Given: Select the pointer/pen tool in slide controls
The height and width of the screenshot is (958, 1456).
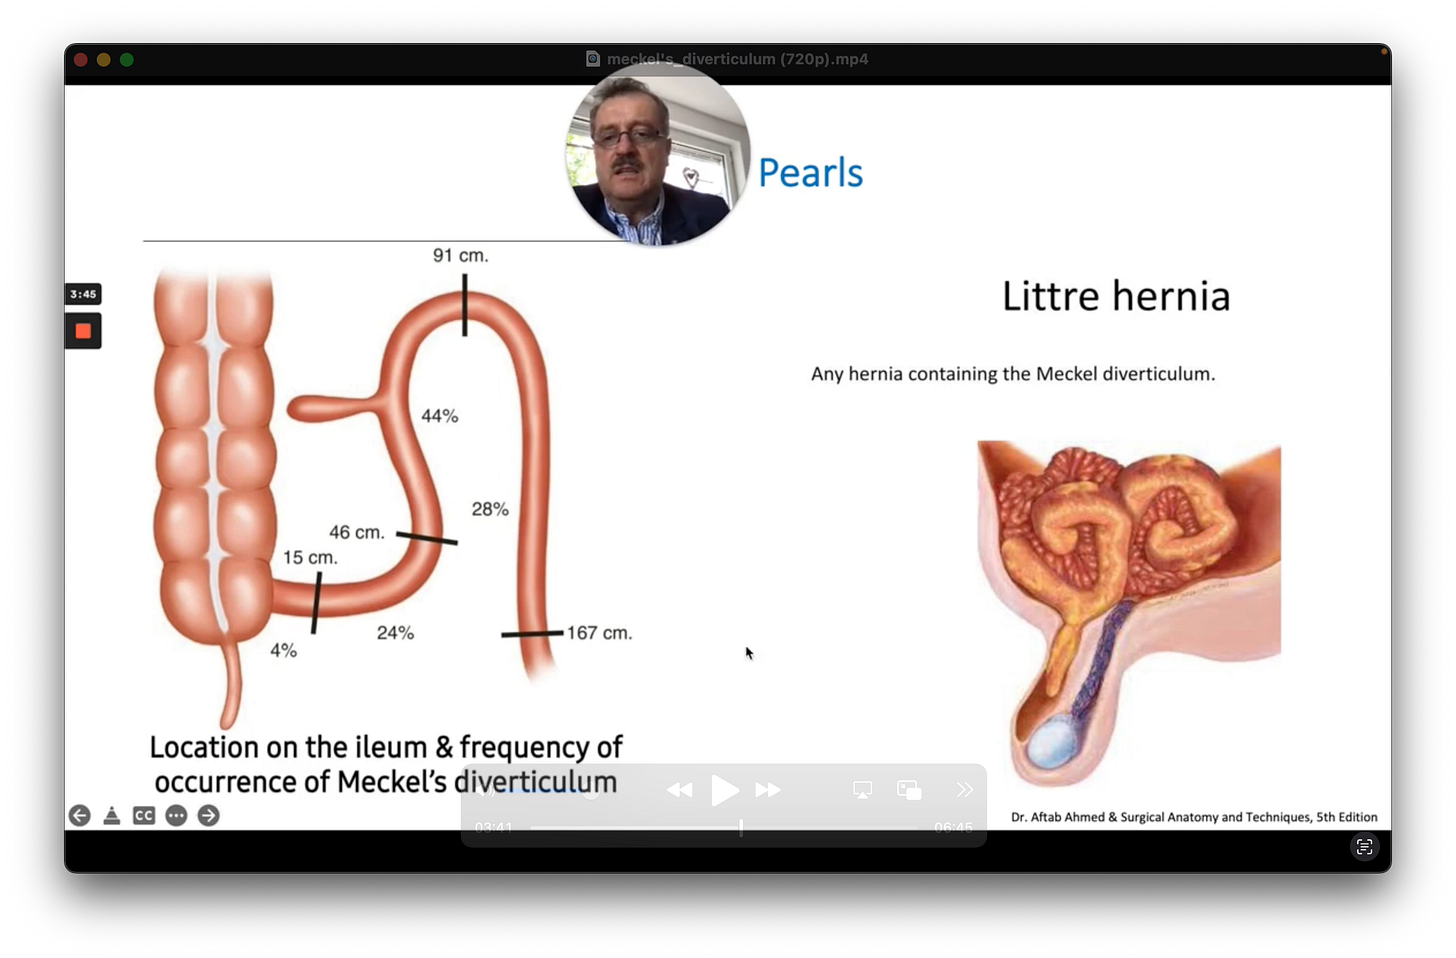Looking at the screenshot, I should click(x=112, y=816).
